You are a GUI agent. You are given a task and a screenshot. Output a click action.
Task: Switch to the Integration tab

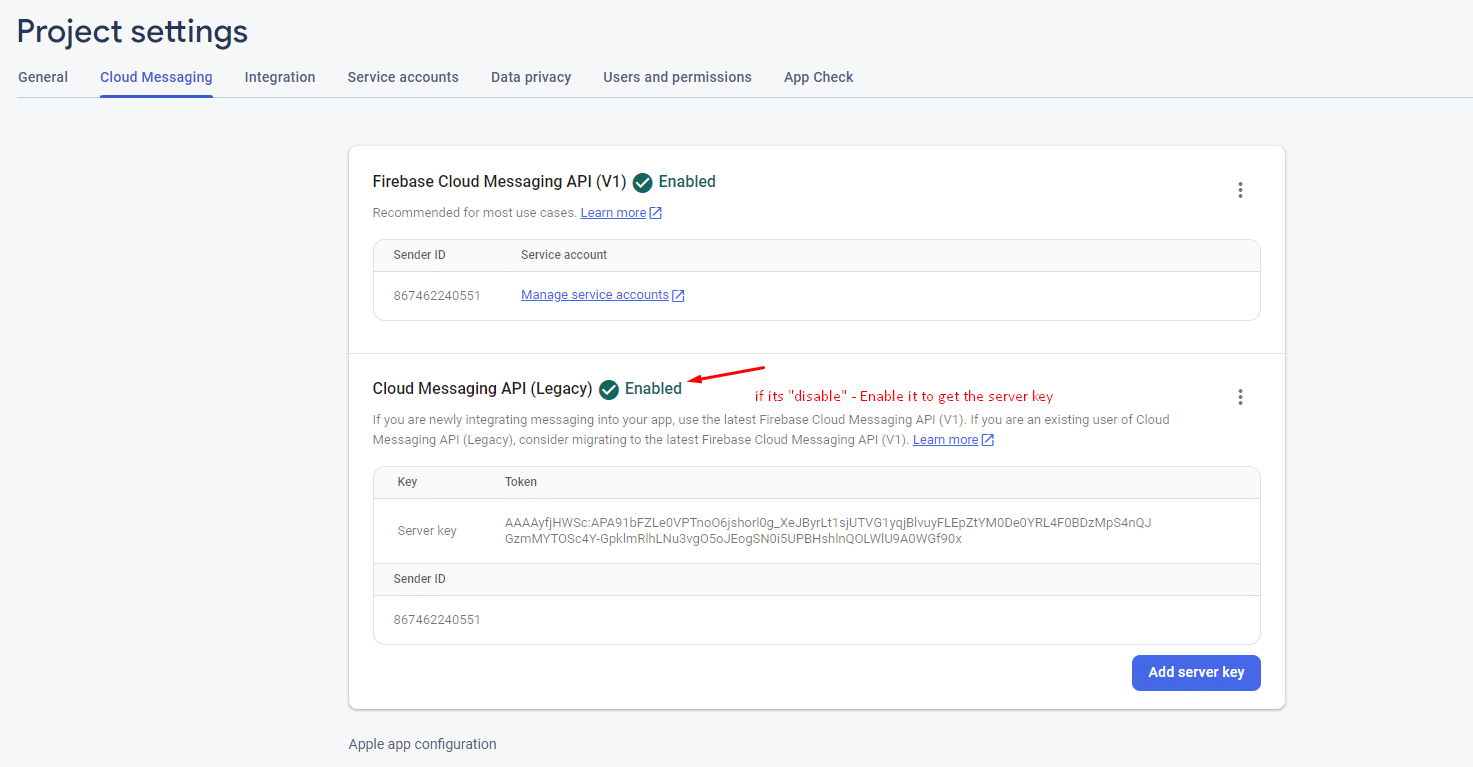pos(280,77)
